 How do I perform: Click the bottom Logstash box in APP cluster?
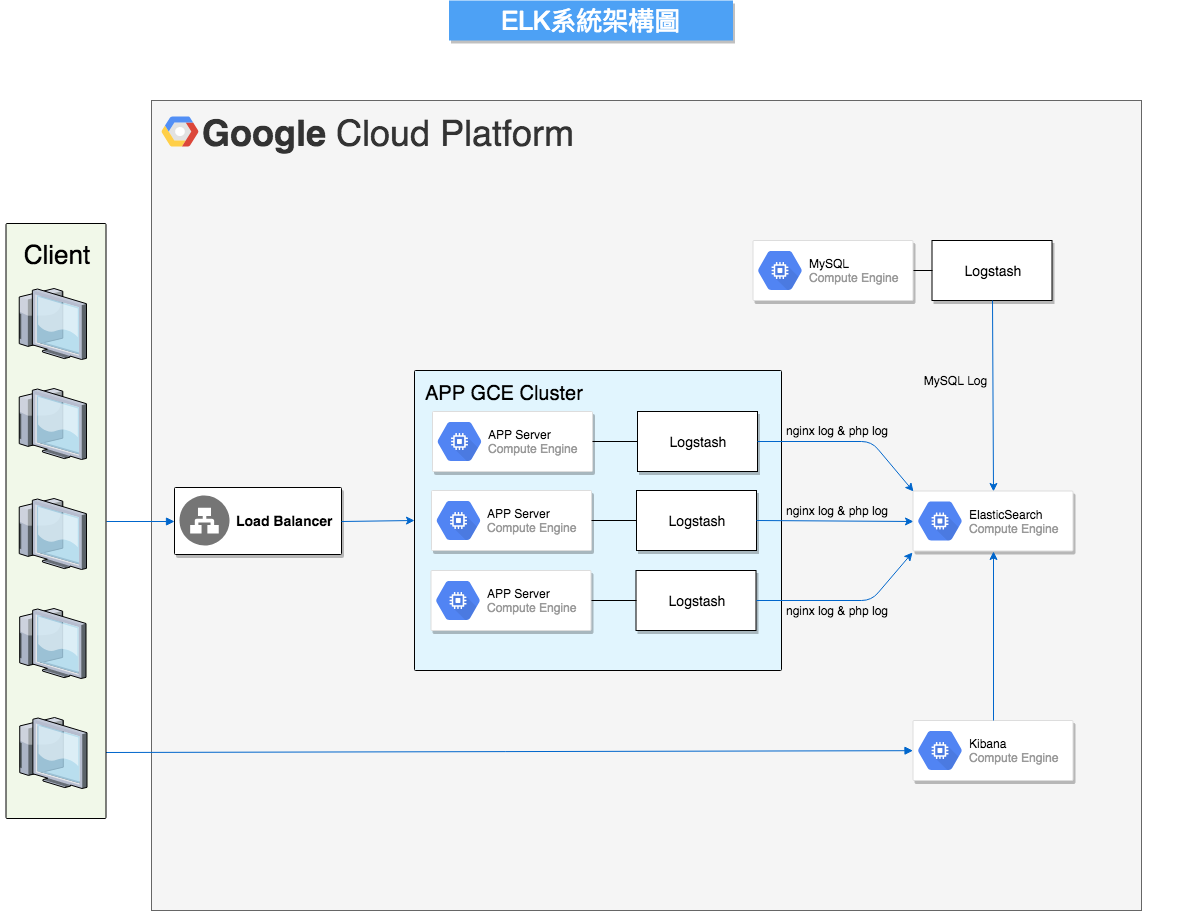click(696, 601)
